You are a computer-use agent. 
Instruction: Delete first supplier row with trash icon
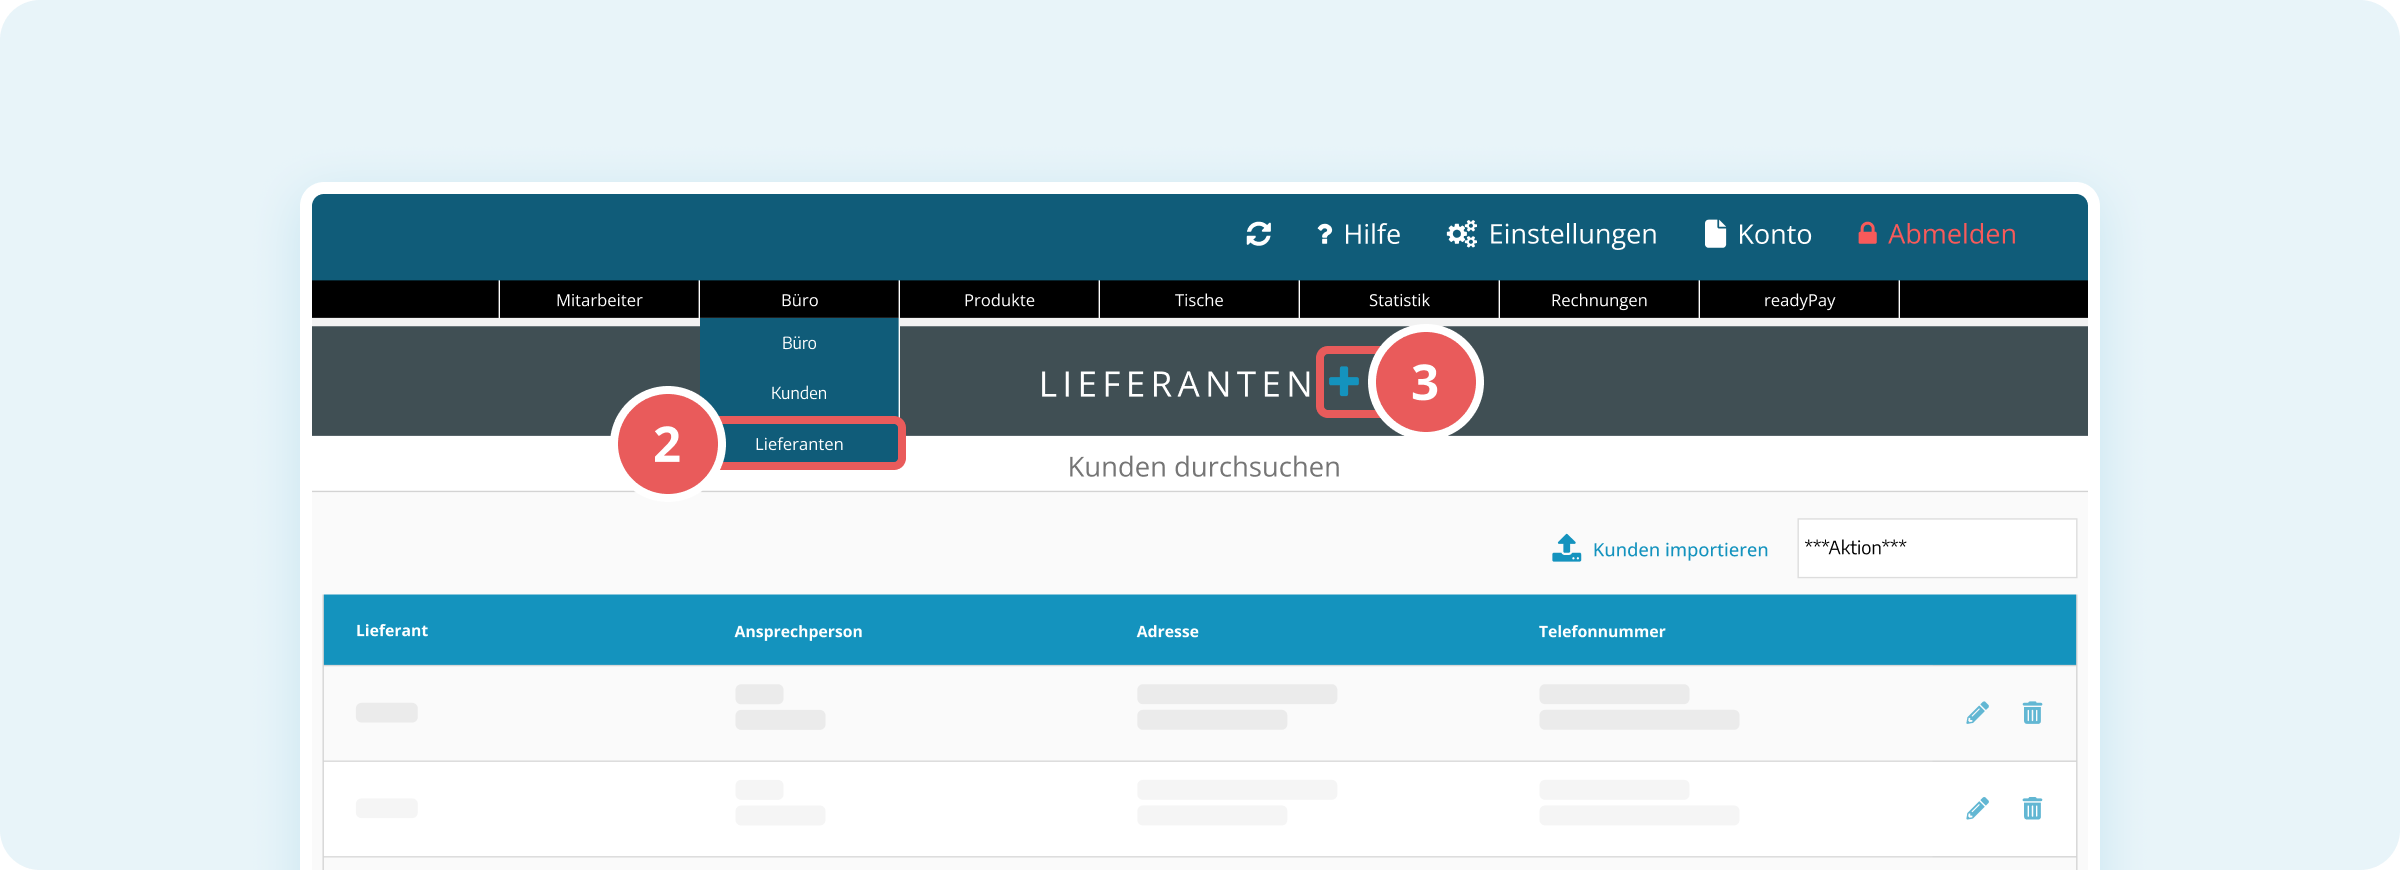pos(2032,713)
